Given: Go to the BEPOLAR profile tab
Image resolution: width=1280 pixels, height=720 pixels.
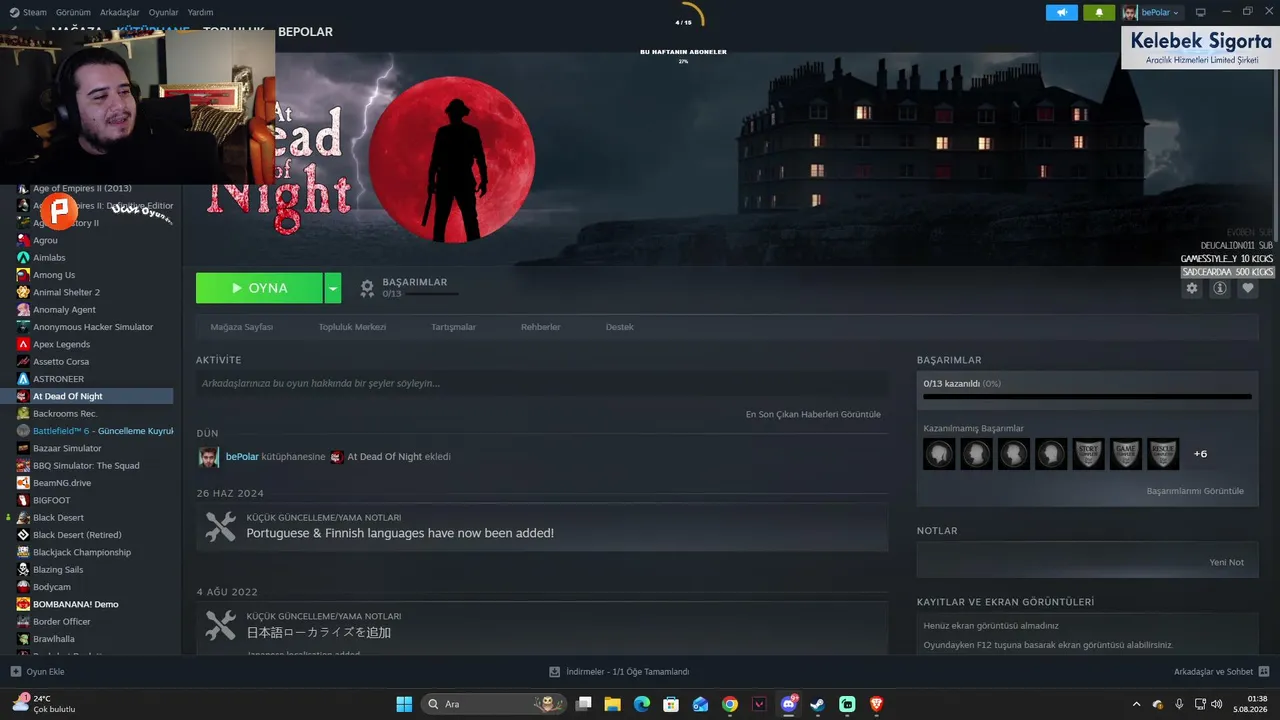Looking at the screenshot, I should pyautogui.click(x=305, y=32).
